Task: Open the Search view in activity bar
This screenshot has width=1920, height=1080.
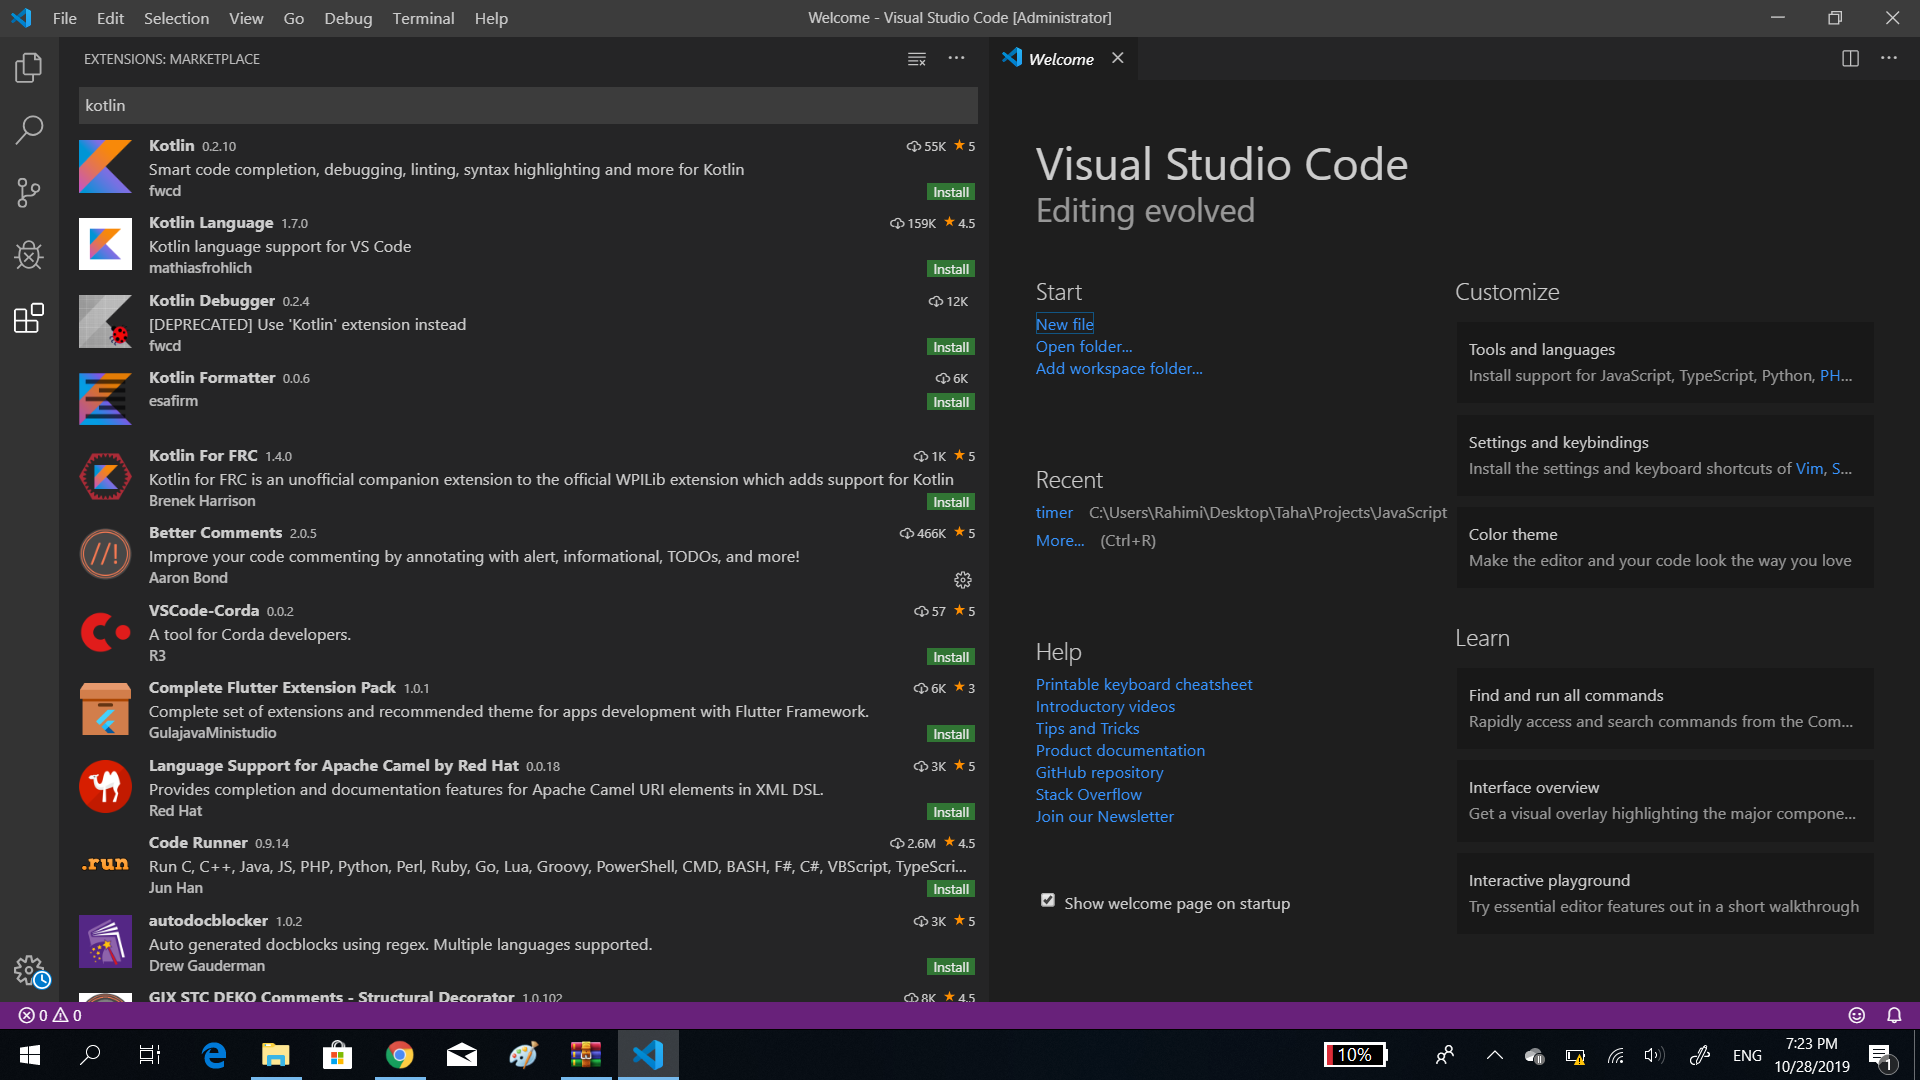Action: pyautogui.click(x=29, y=130)
